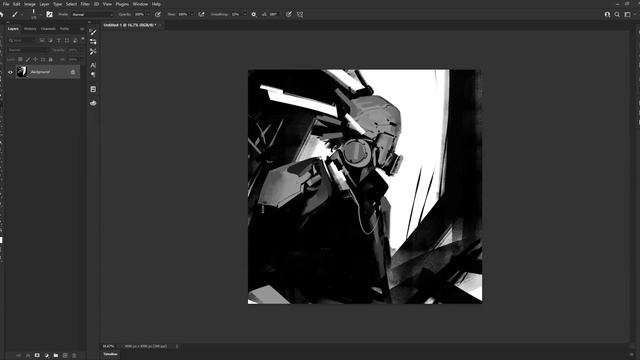Open the Layers panel flyout menu
The image size is (640, 360).
[82, 29]
